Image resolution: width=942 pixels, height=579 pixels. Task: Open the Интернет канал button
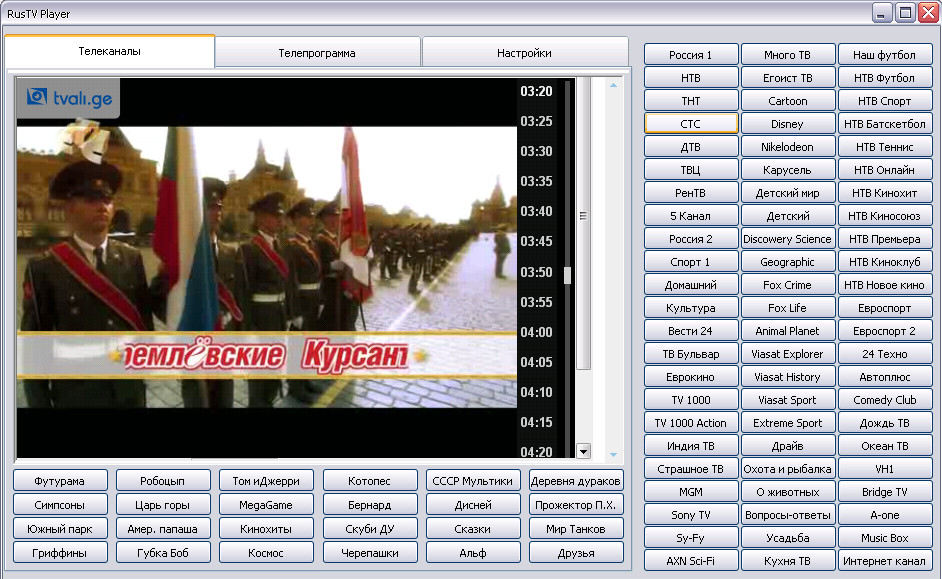885,561
